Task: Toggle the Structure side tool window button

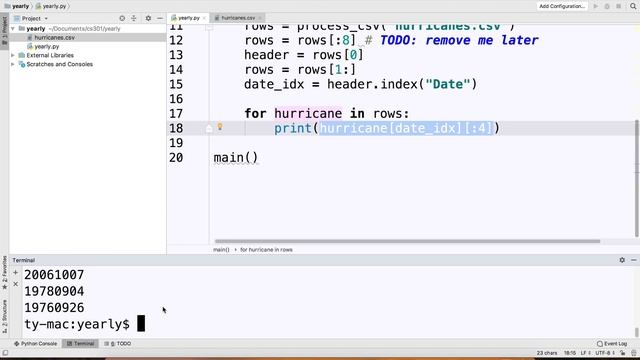Action: 4,317
